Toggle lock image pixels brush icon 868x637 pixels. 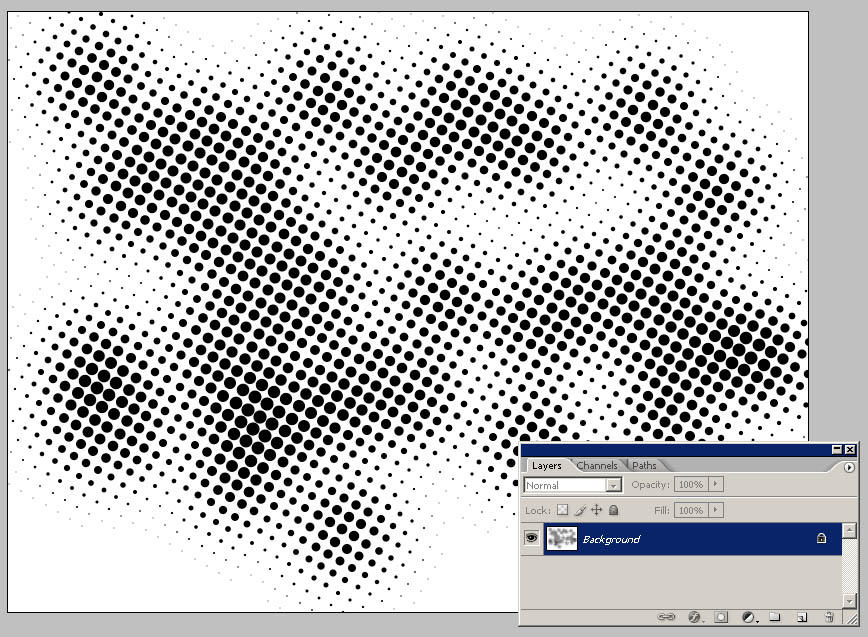click(x=580, y=510)
